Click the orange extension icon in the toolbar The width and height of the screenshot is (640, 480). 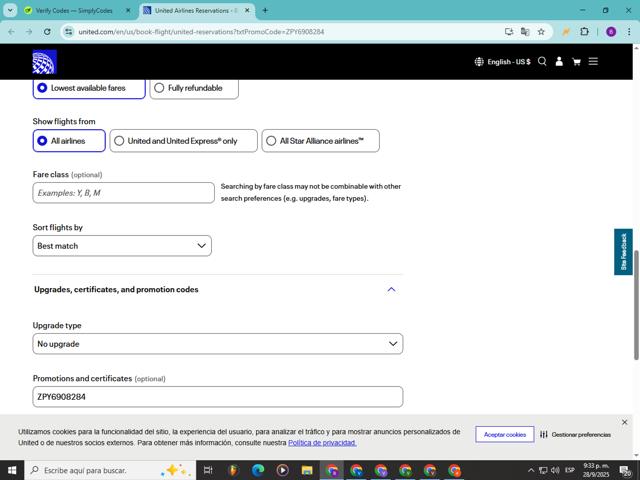[566, 32]
